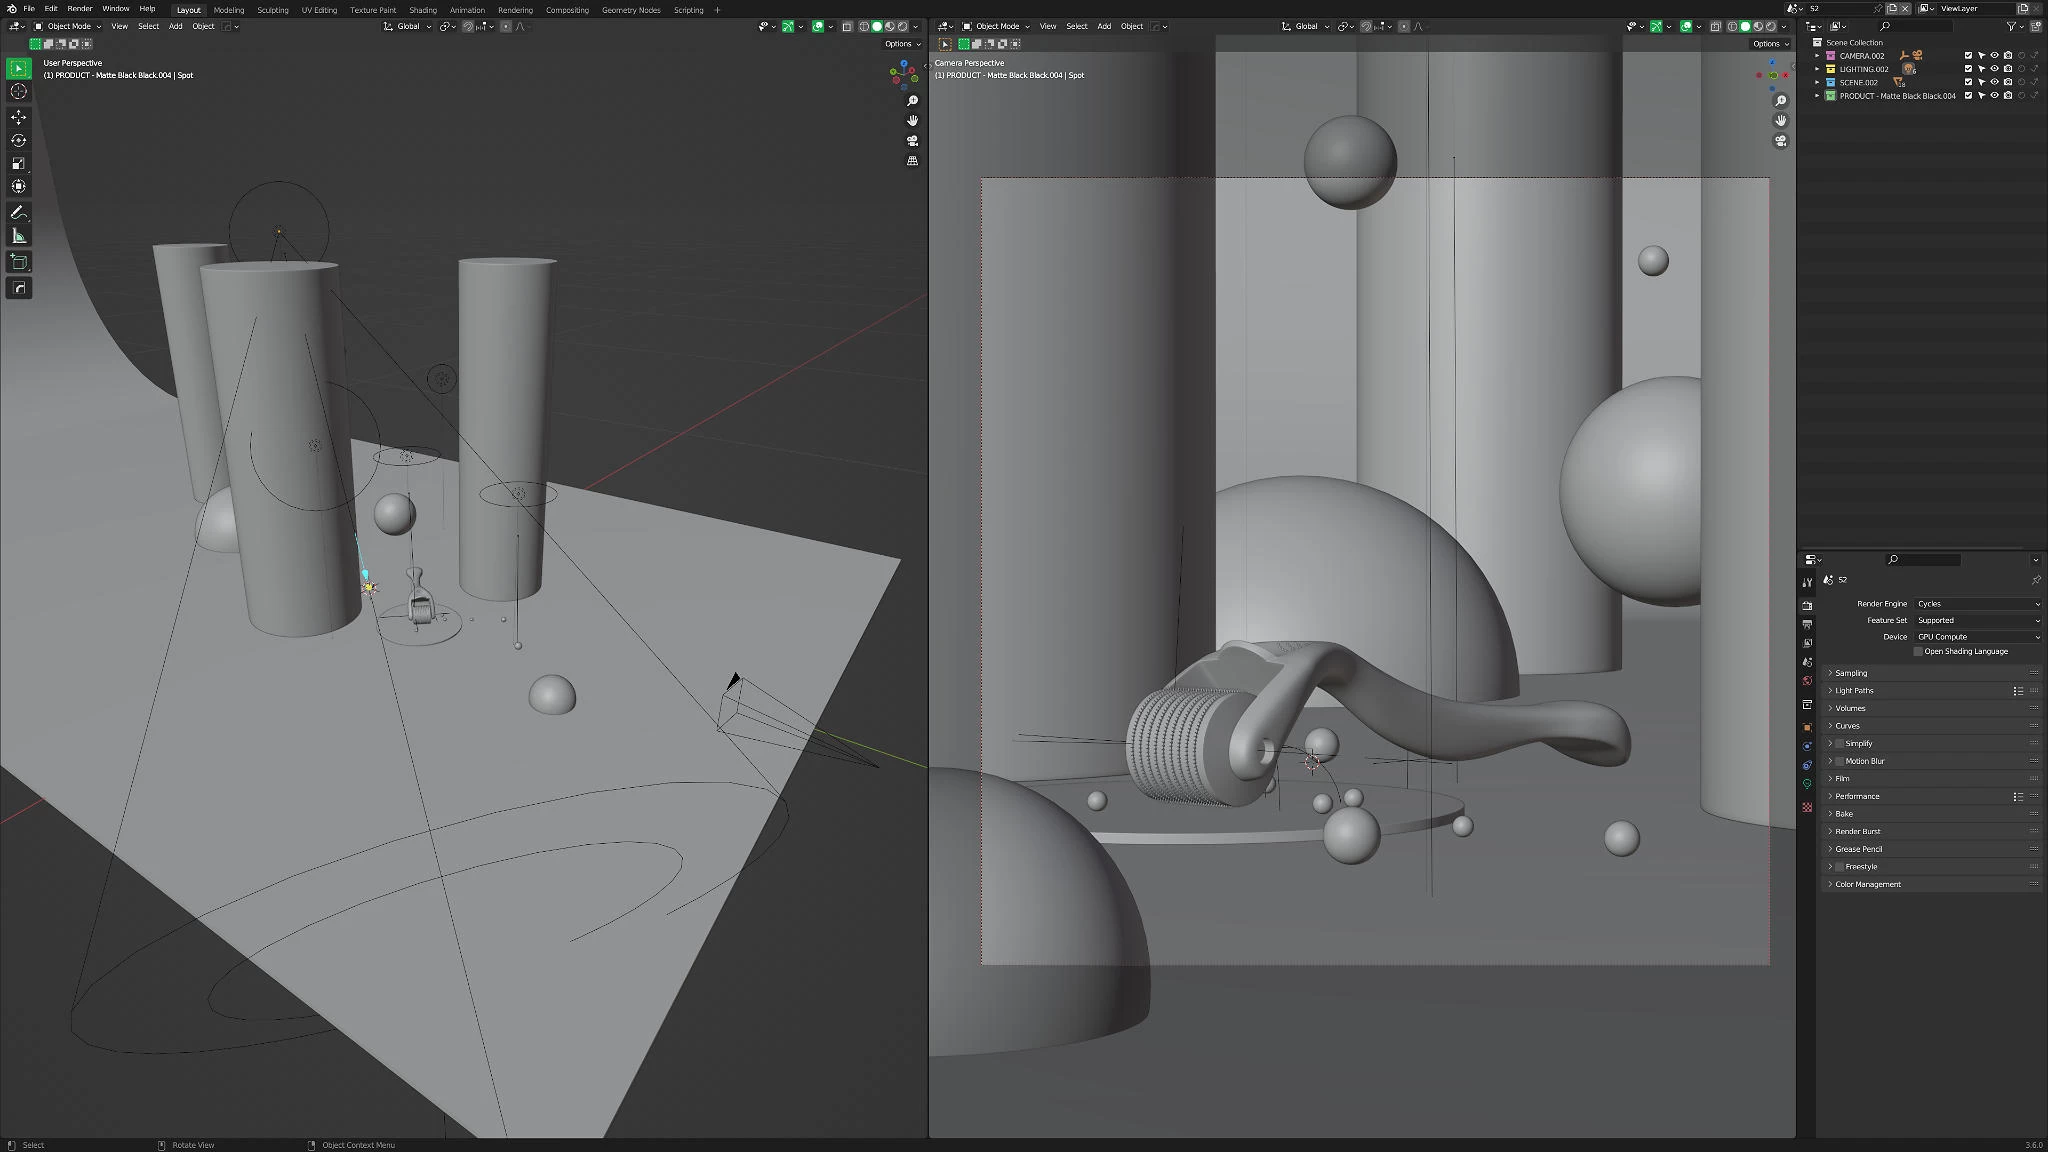Open the Render menu
Viewport: 2048px width, 1152px height.
point(79,9)
